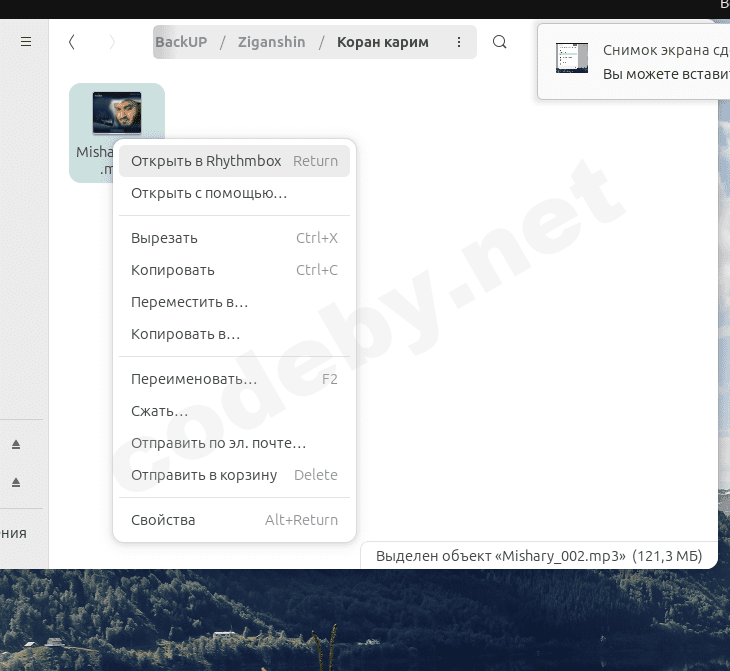
Task: Click the Коран карим path segment
Action: click(x=383, y=42)
